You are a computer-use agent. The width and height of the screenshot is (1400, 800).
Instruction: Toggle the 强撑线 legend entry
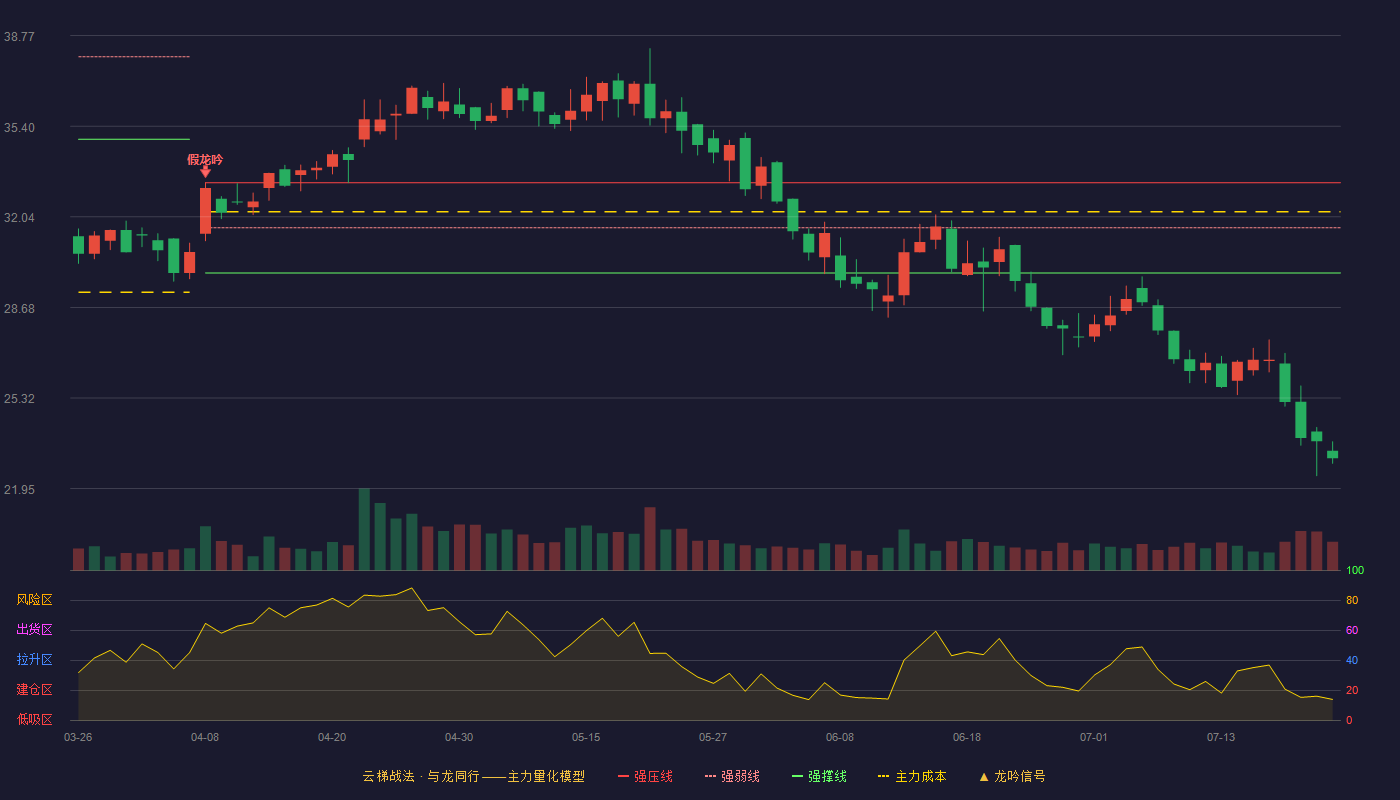tap(819, 776)
